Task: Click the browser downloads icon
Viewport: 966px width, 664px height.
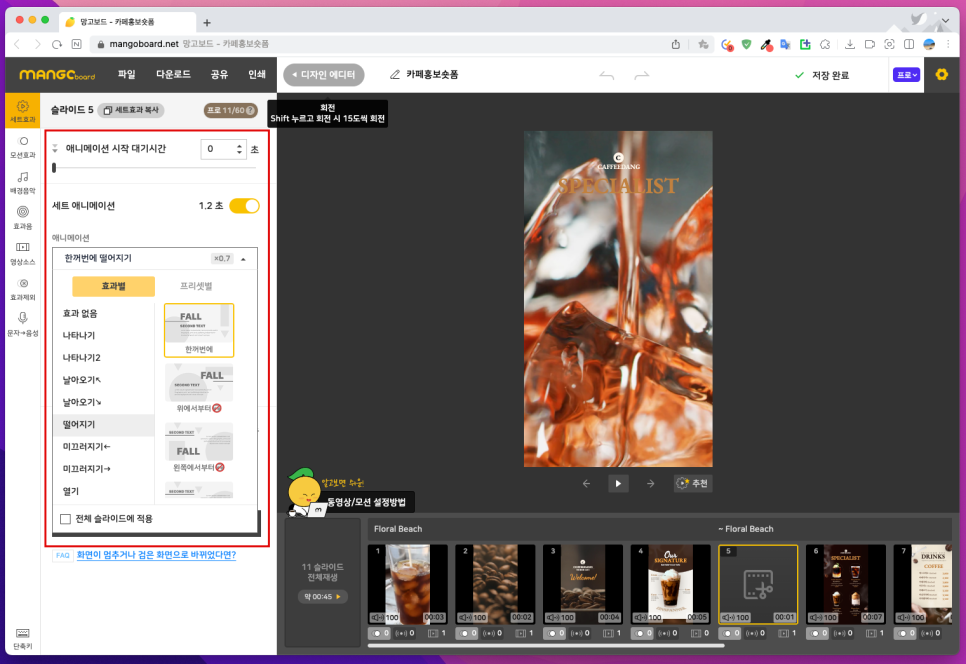Action: [850, 44]
